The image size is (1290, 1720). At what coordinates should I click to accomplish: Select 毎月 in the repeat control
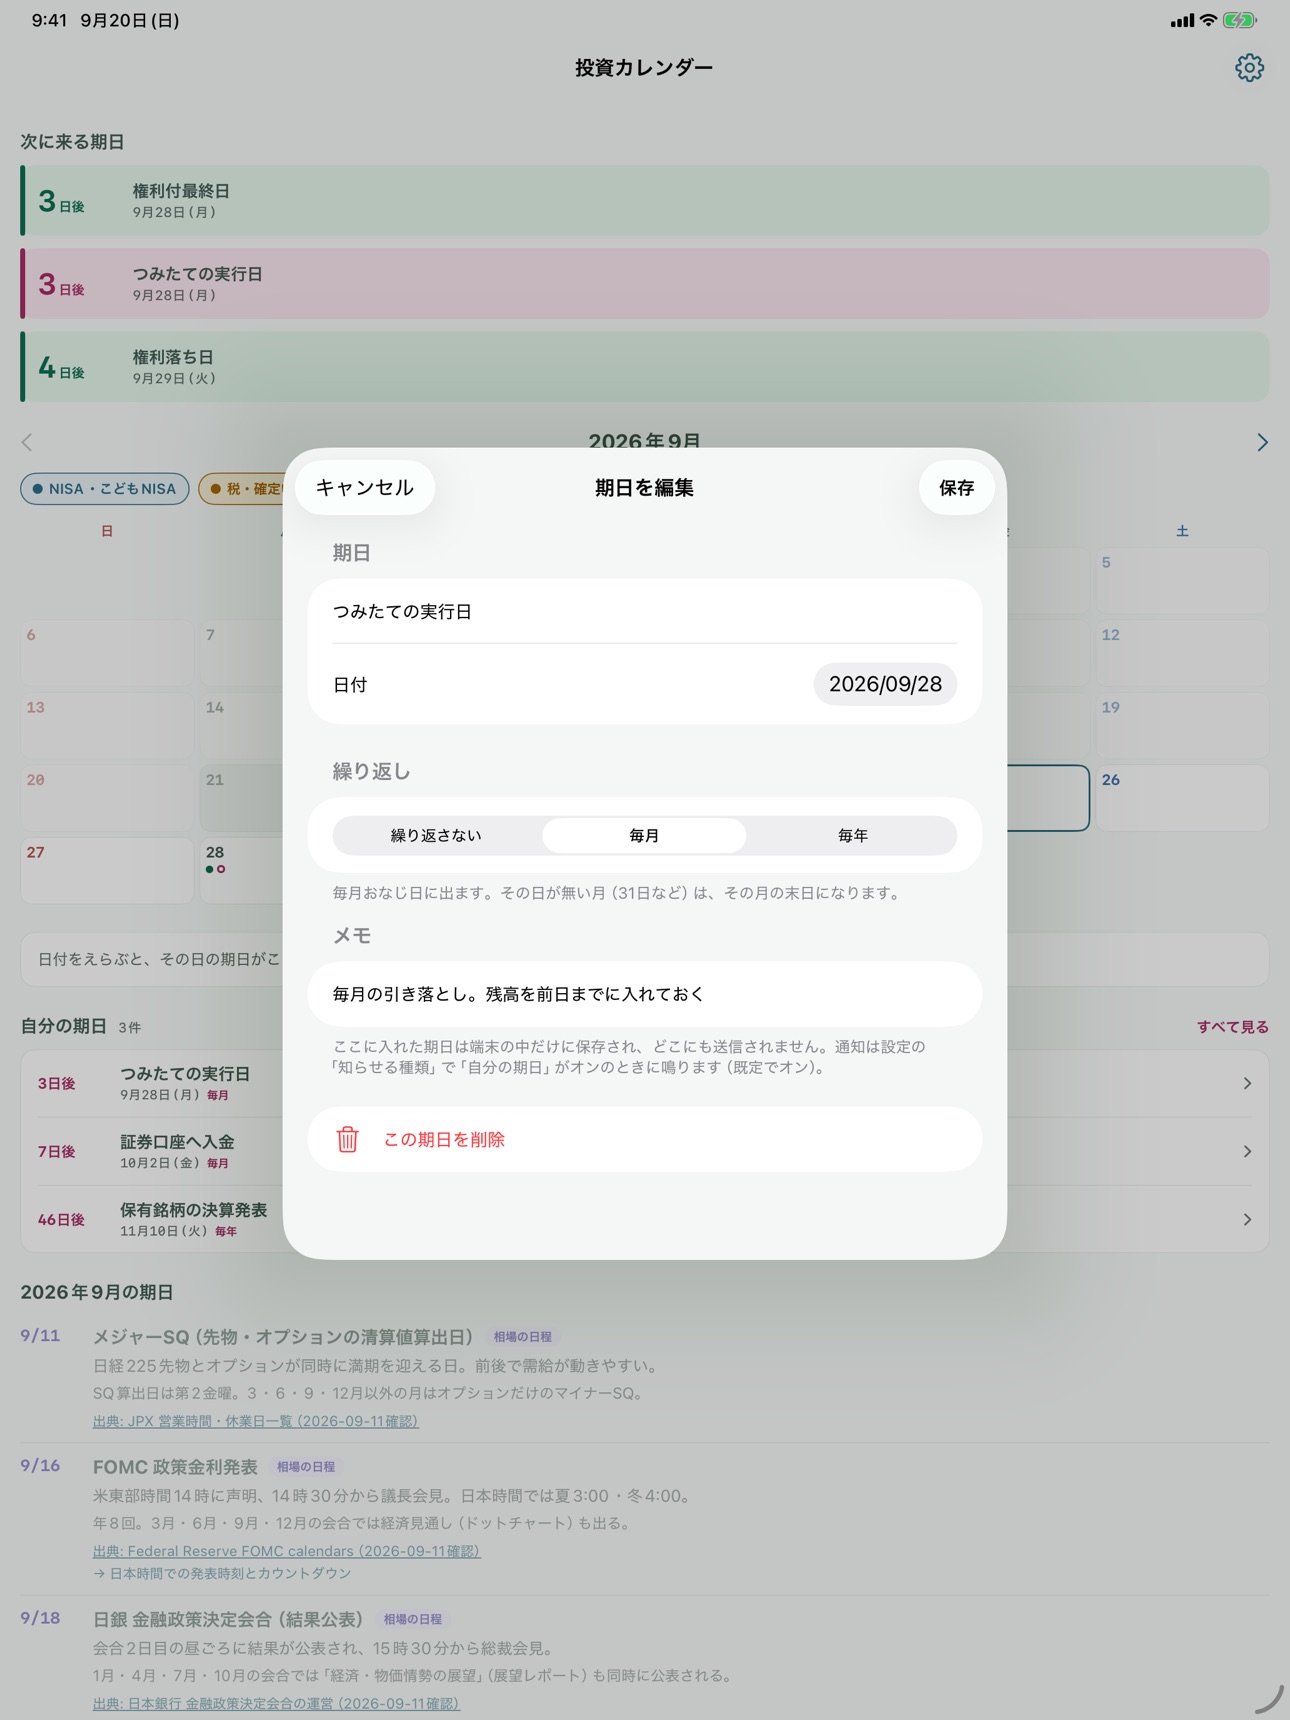[x=644, y=835]
